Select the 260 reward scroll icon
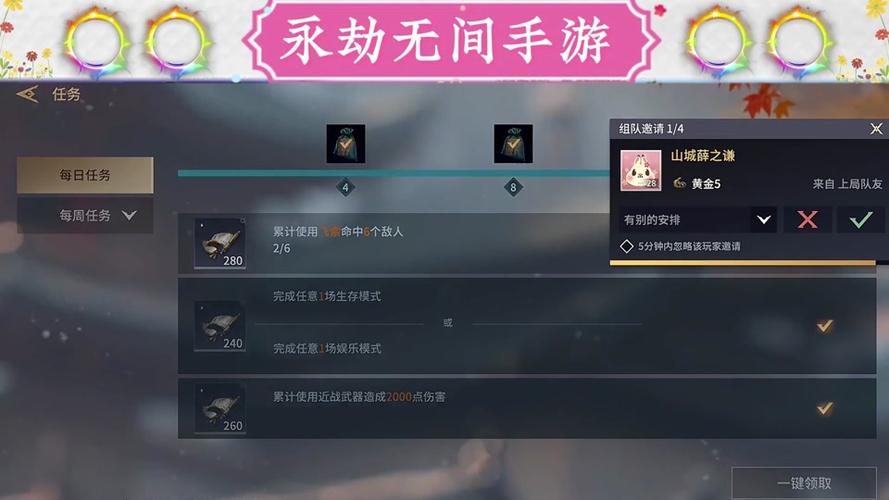The width and height of the screenshot is (889, 500). 220,409
